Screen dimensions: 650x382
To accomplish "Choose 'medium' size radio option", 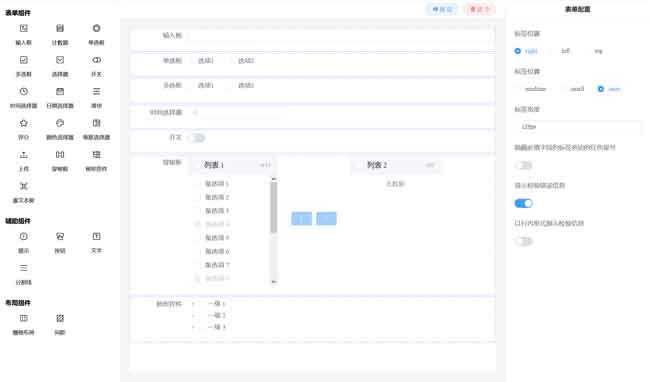I will pyautogui.click(x=518, y=89).
